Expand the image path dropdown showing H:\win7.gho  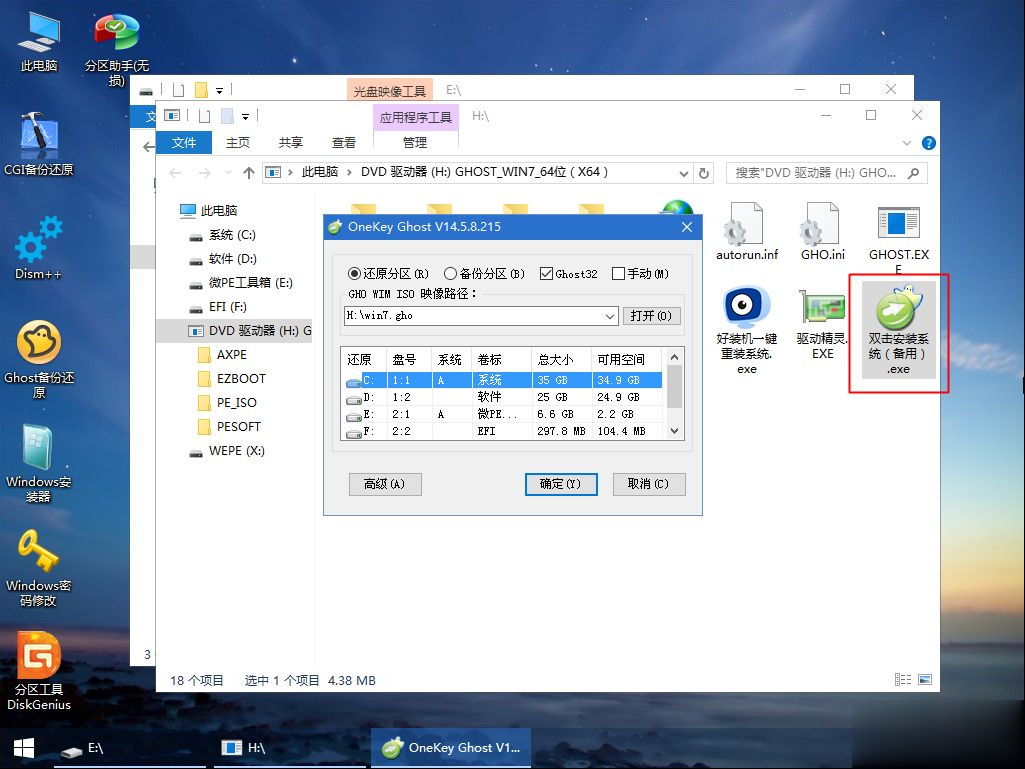(x=609, y=316)
